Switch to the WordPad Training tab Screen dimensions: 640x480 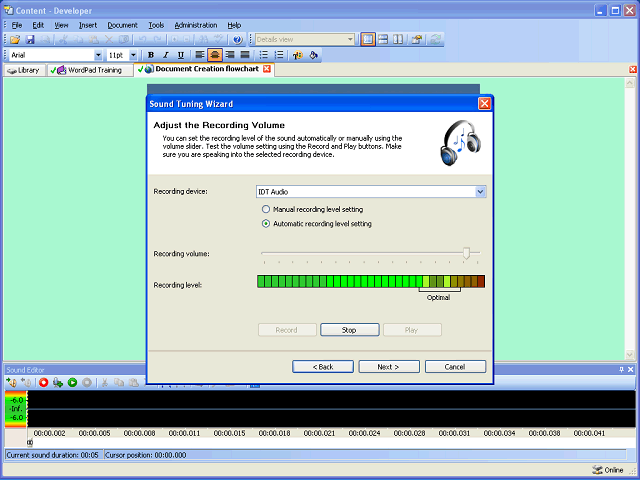(90, 70)
